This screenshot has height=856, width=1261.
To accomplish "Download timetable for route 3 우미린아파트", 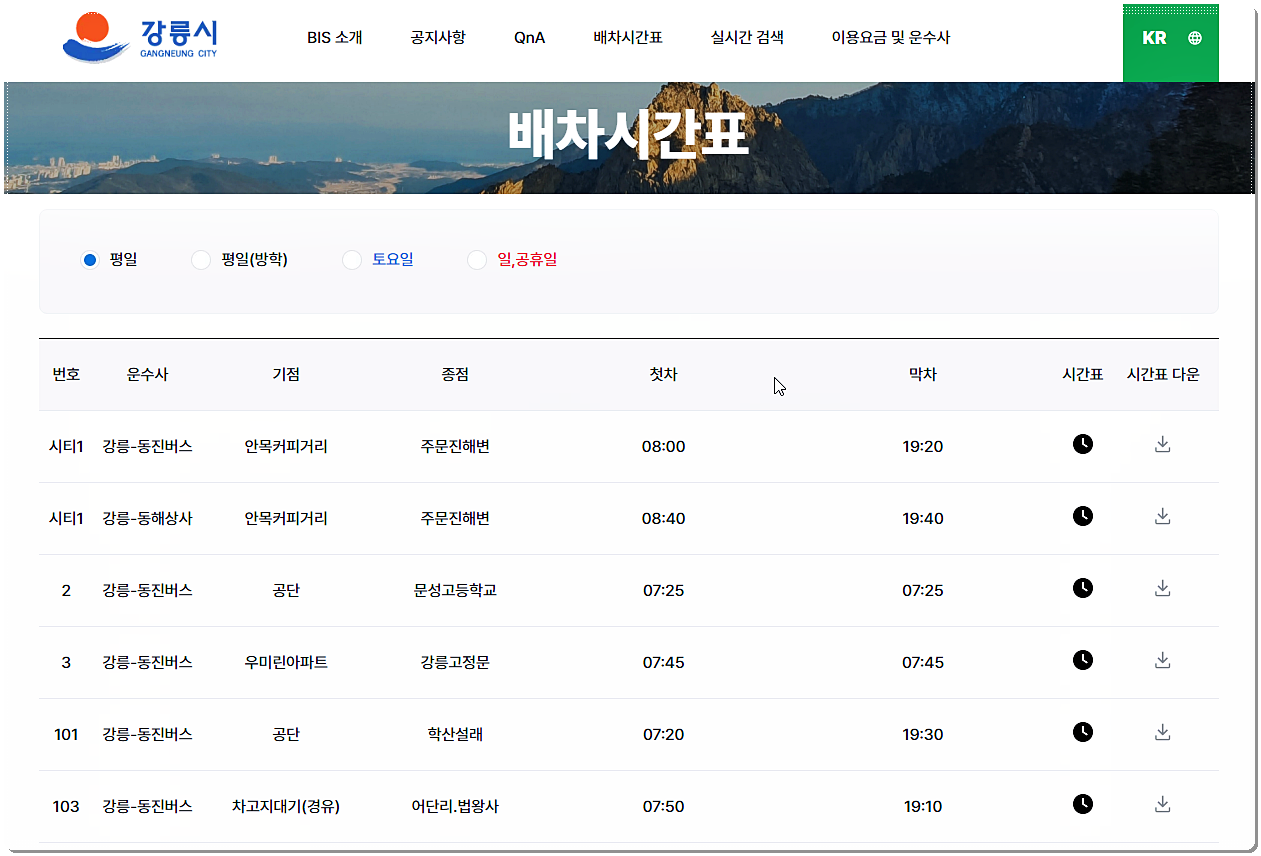I will [x=1162, y=660].
